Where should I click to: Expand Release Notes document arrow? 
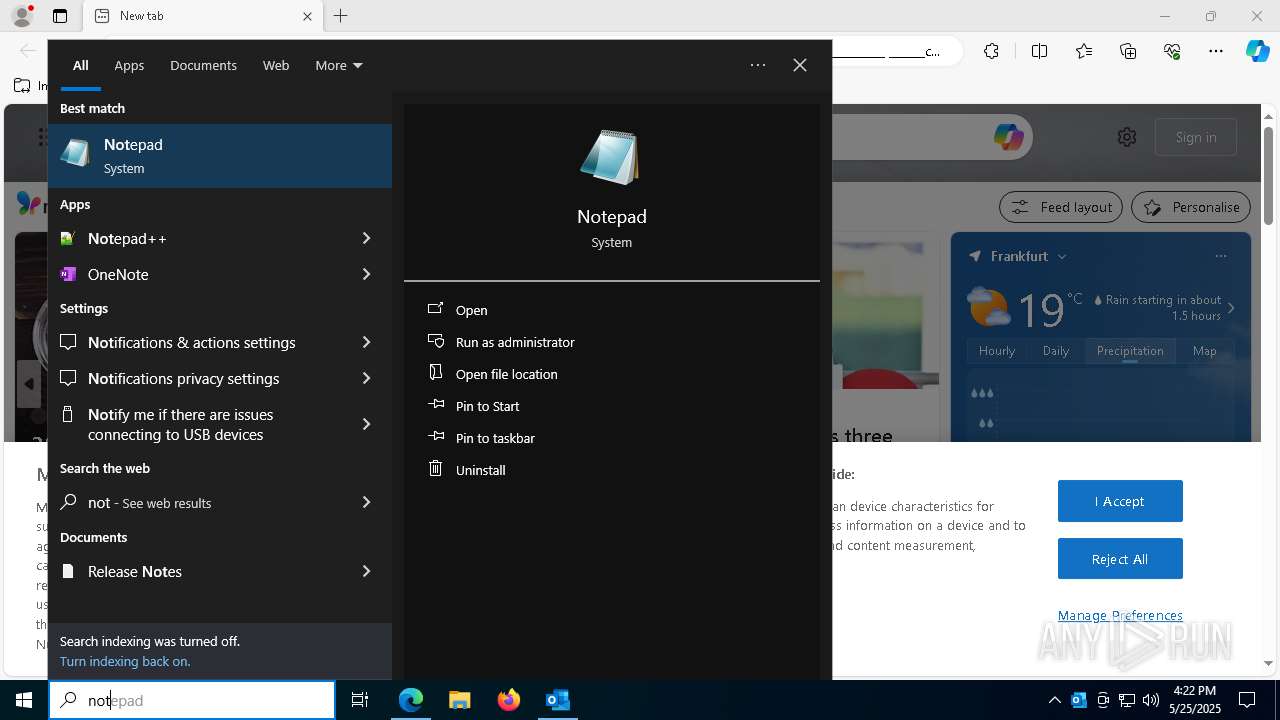pos(366,571)
